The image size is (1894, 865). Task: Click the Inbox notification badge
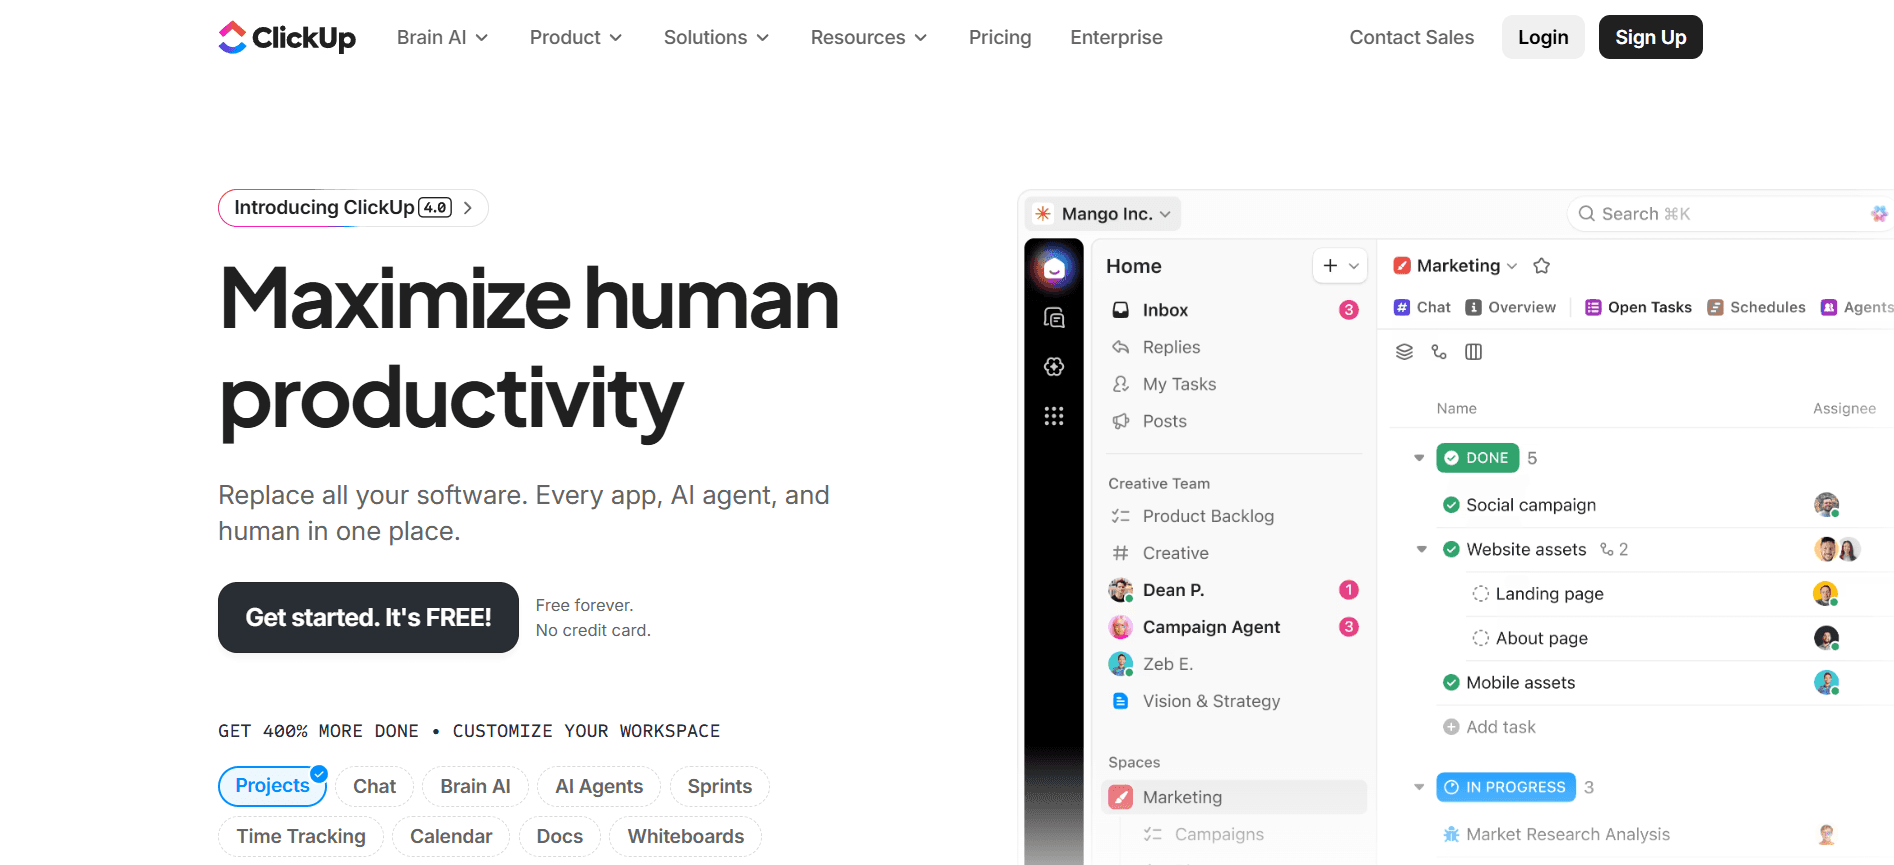point(1349,310)
